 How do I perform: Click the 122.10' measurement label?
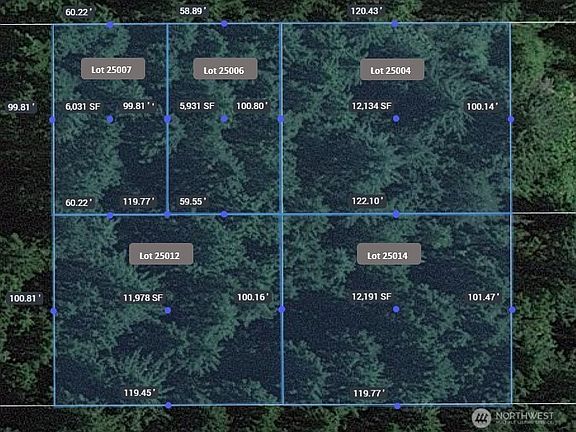[x=367, y=201]
